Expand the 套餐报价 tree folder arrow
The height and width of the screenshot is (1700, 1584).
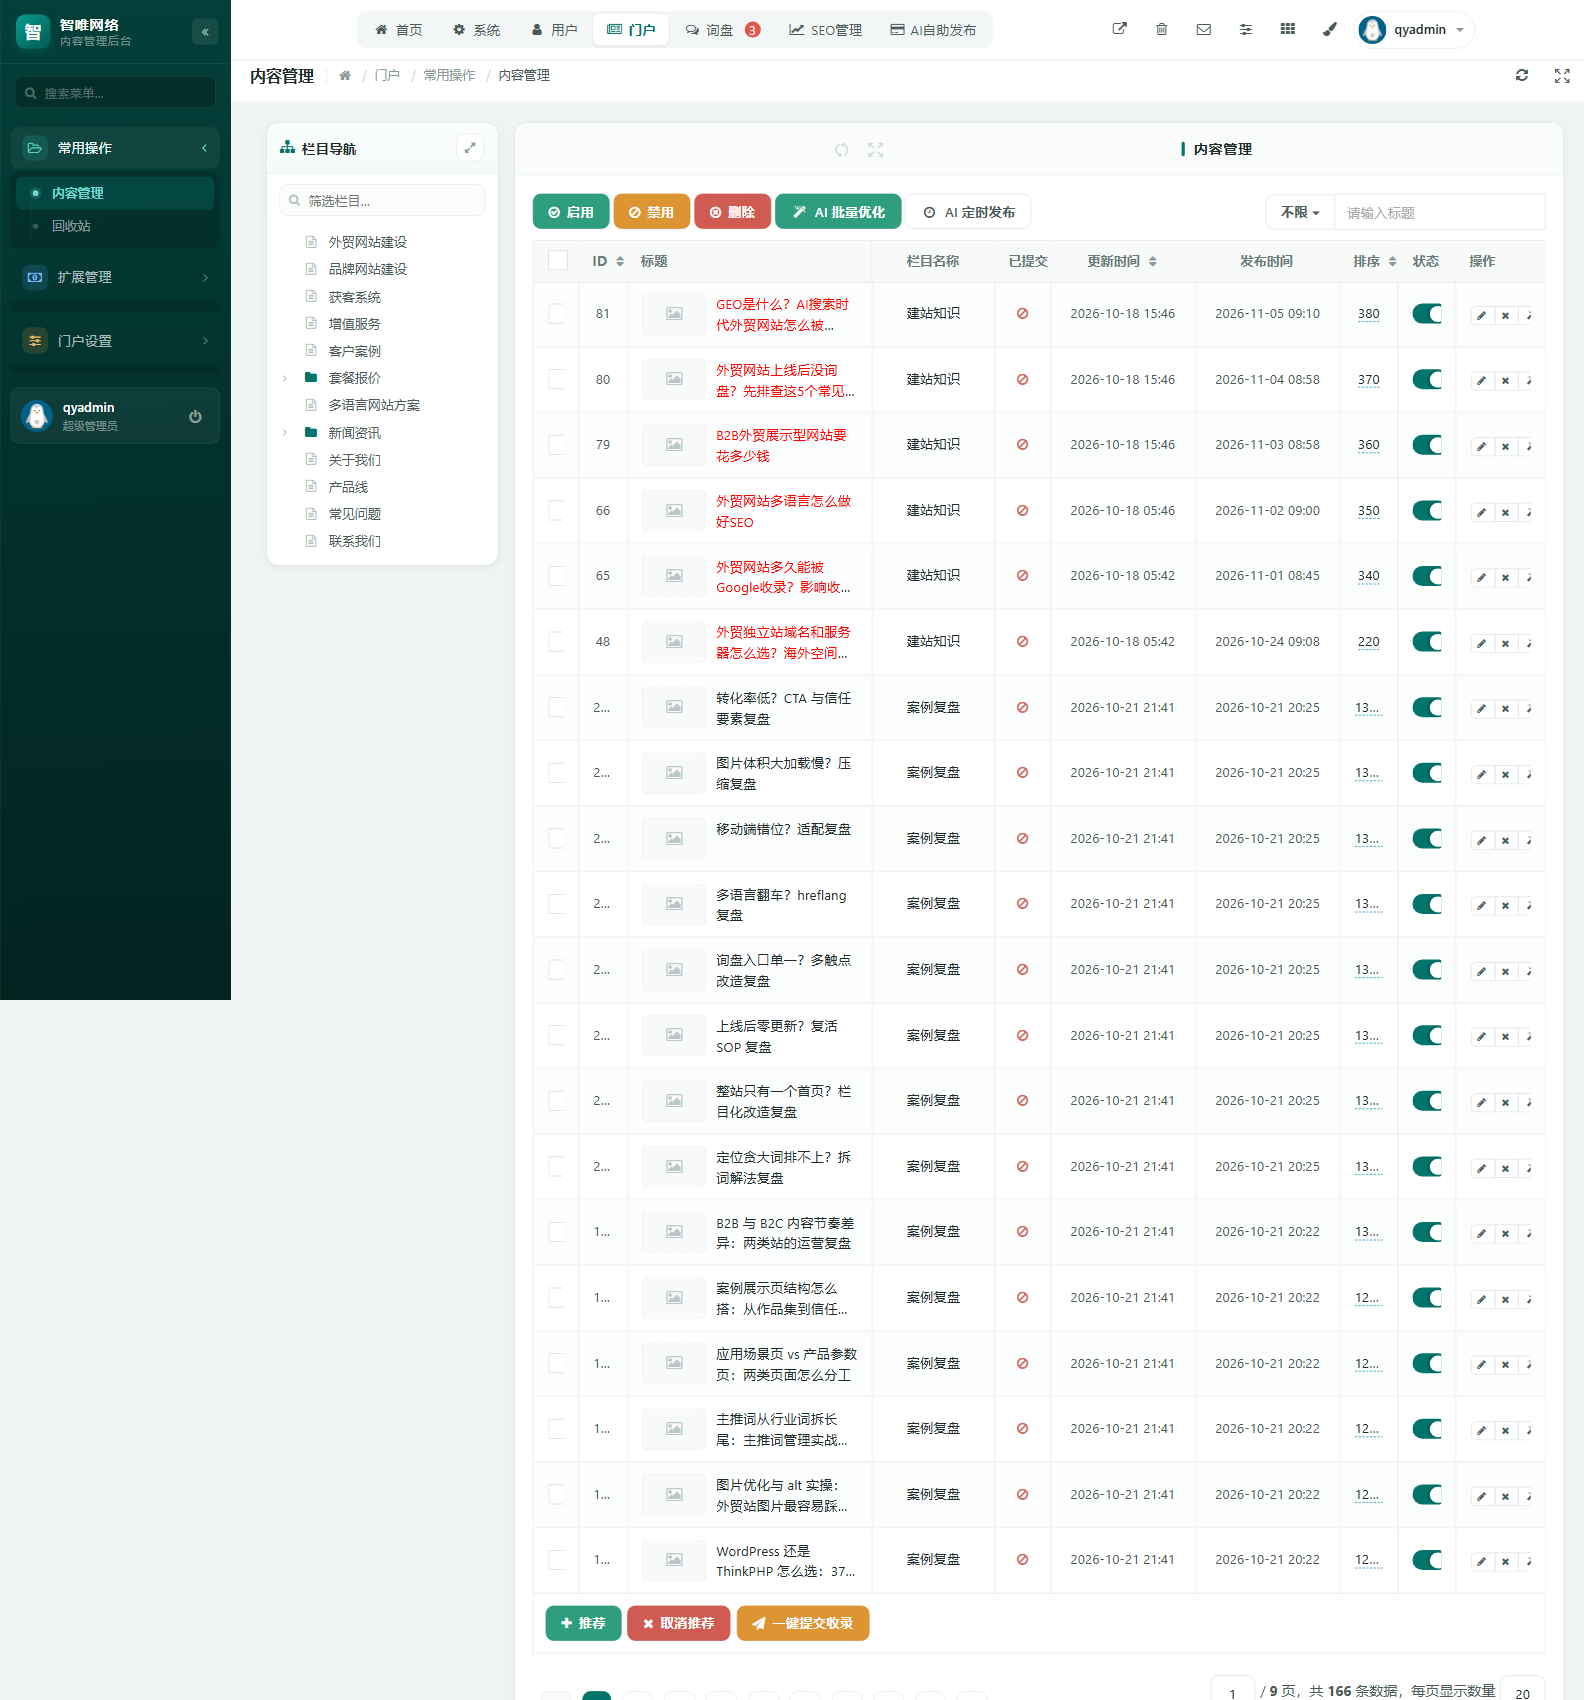tap(285, 378)
